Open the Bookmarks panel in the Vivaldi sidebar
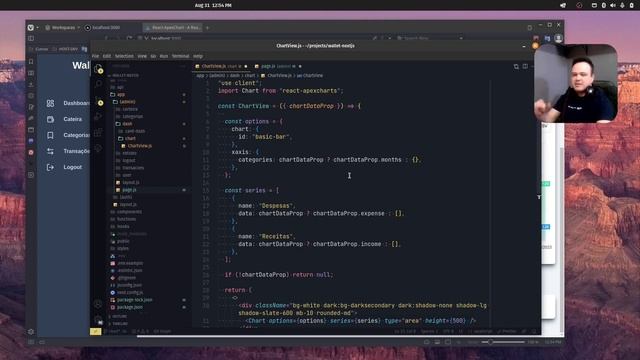The width and height of the screenshot is (640, 360). (x=31, y=61)
